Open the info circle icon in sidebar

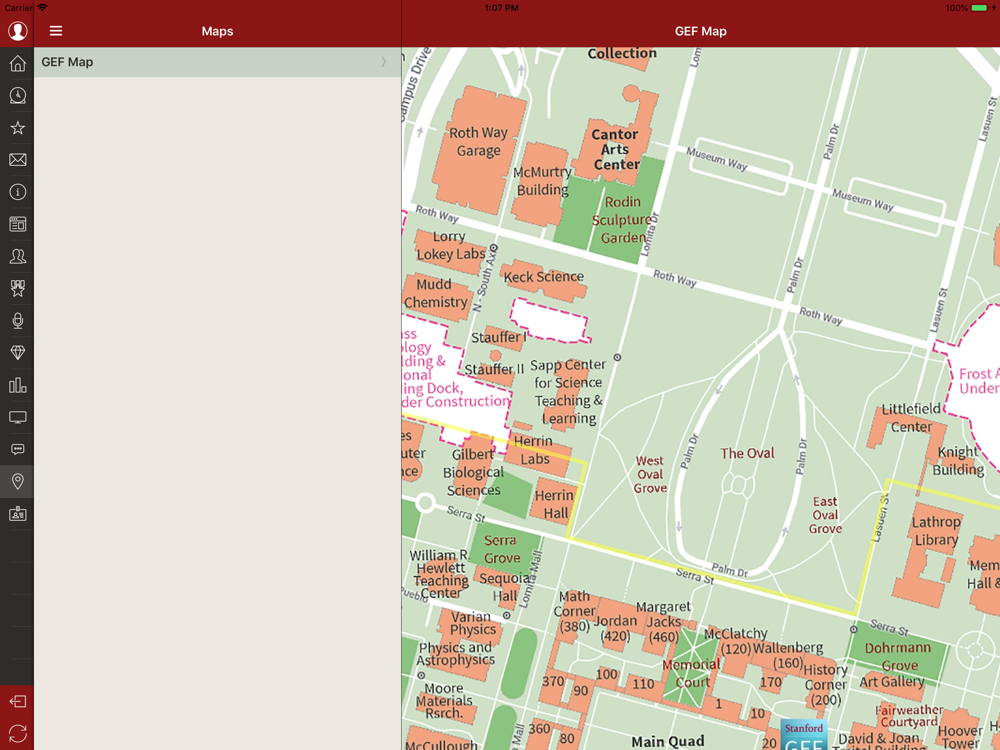click(x=17, y=192)
